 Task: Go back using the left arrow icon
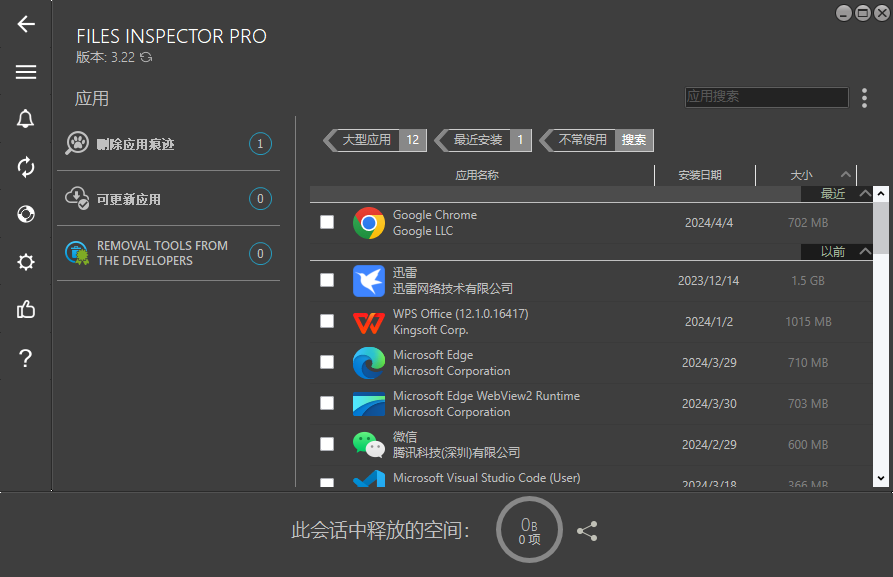[x=26, y=24]
